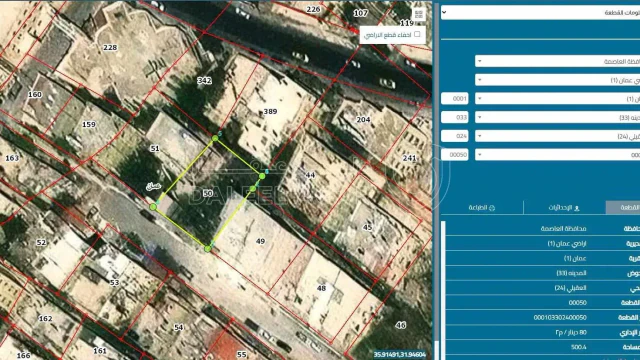Open the 'عمان (1)' directorate dropdown
The height and width of the screenshot is (360, 640).
click(558, 80)
